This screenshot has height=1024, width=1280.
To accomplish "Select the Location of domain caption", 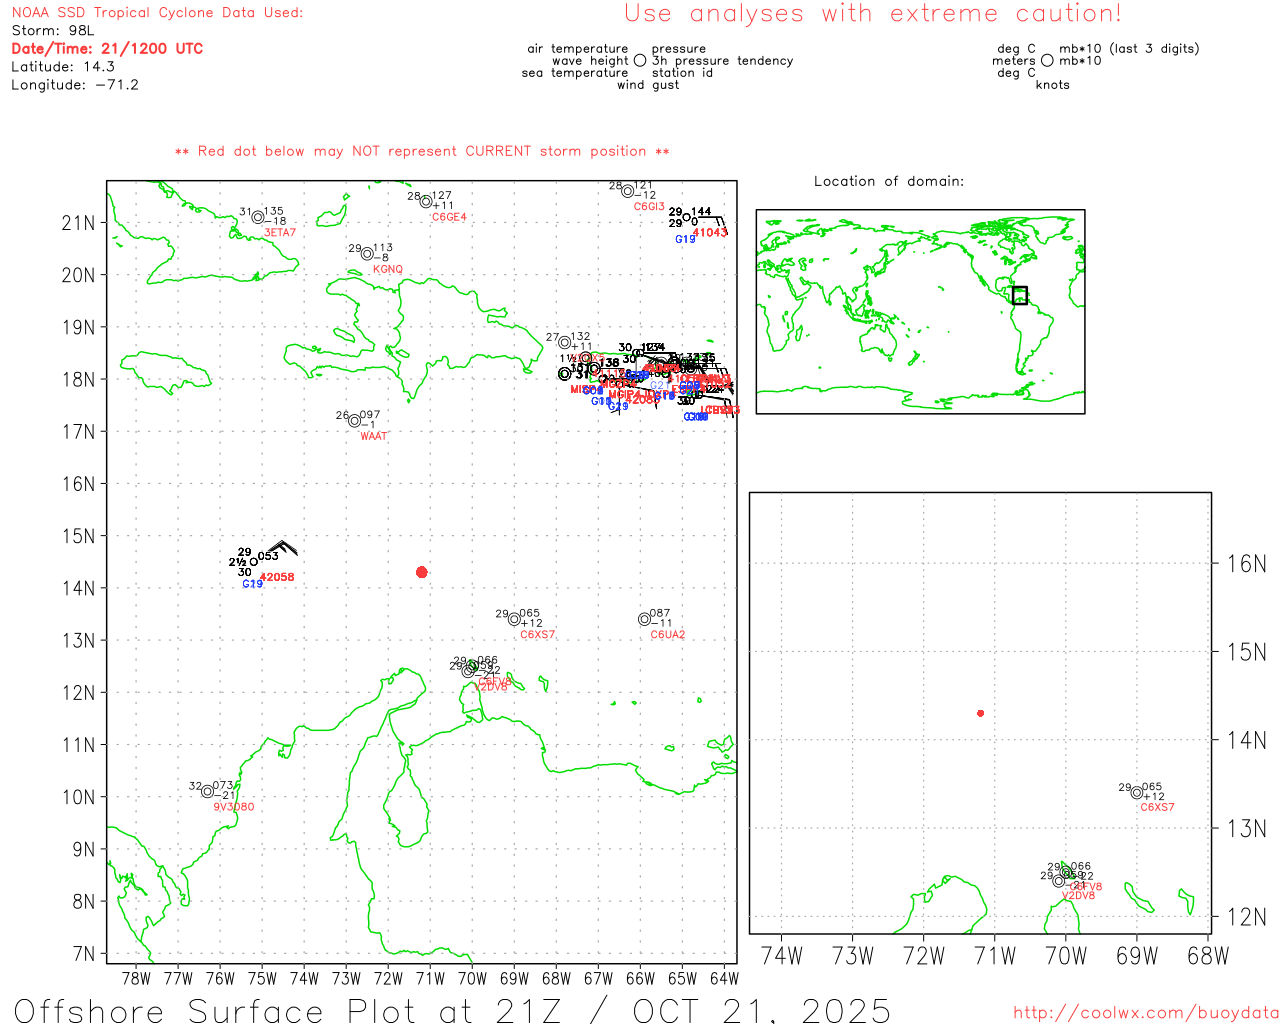I will (x=889, y=181).
